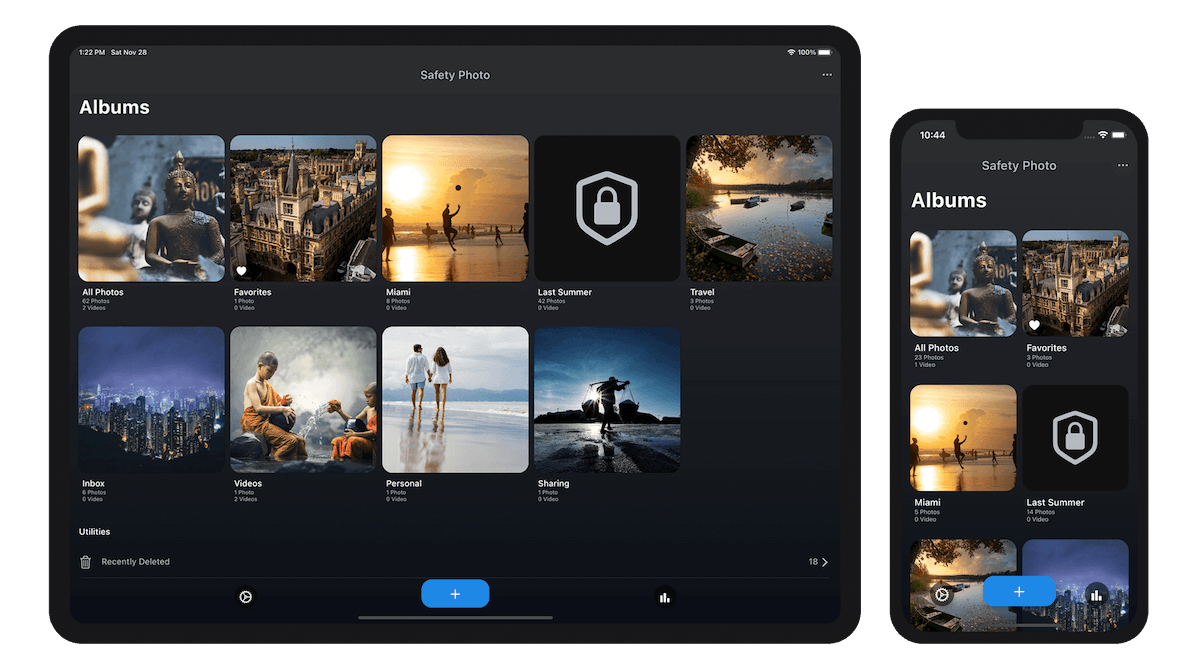This screenshot has width=1200, height=660.
Task: Open the statistics bar-chart icon
Action: tap(665, 596)
